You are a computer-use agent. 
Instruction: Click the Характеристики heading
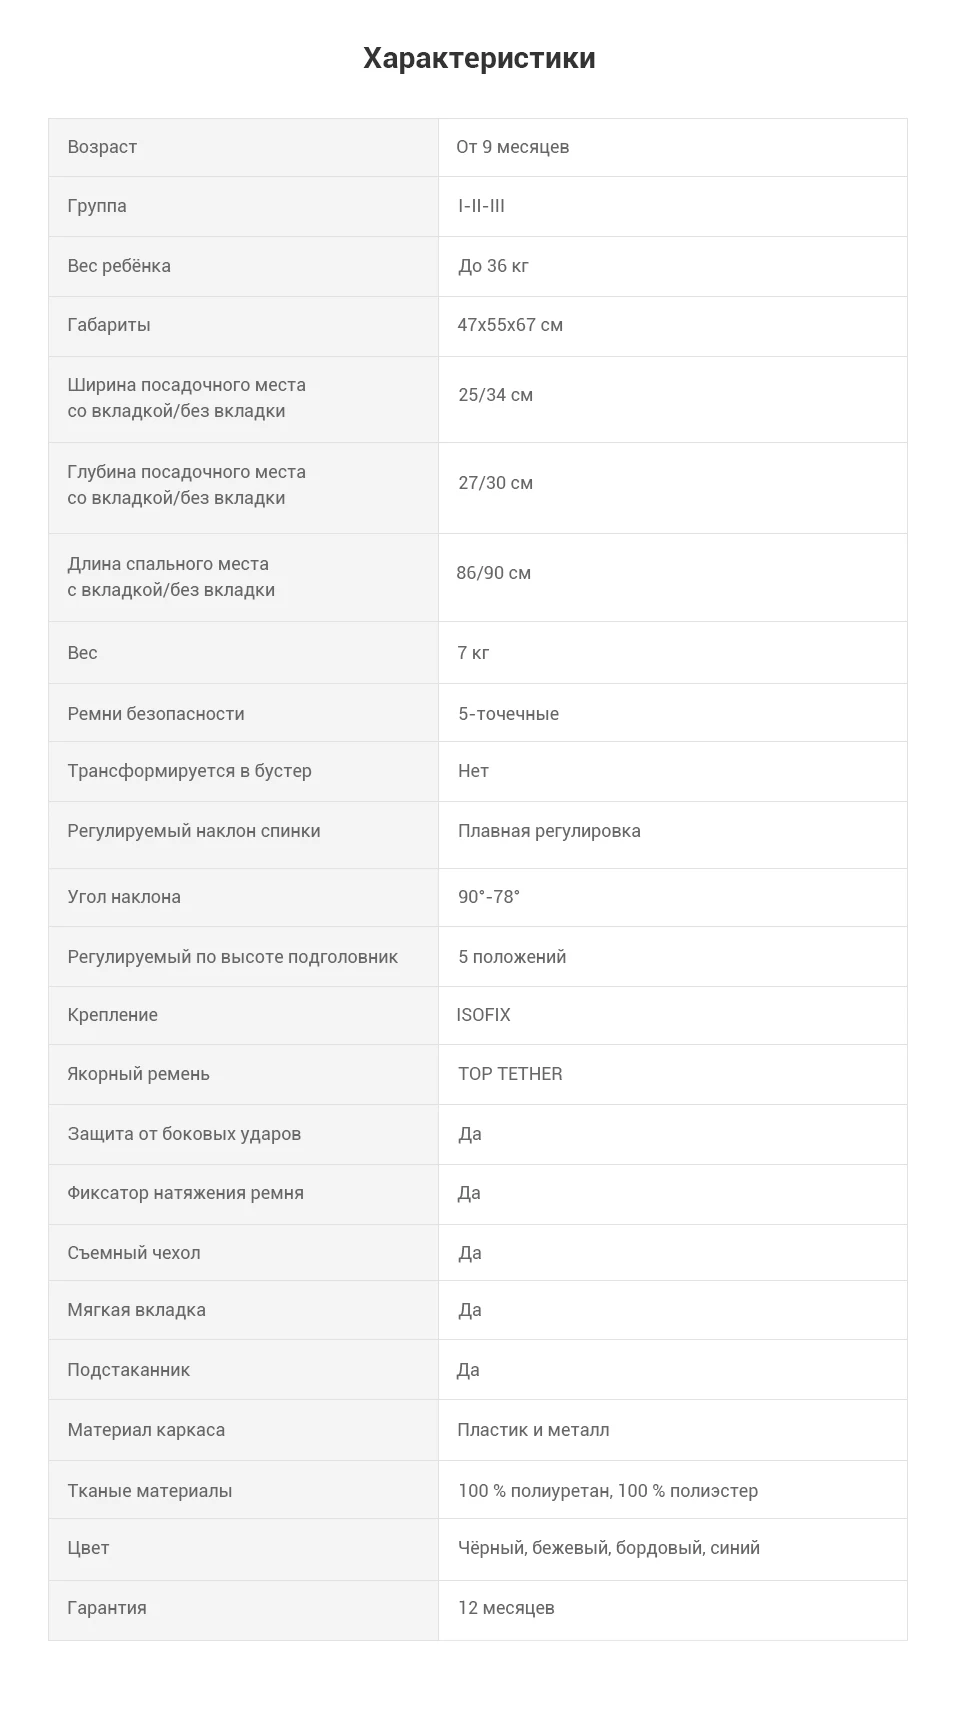coord(479,58)
